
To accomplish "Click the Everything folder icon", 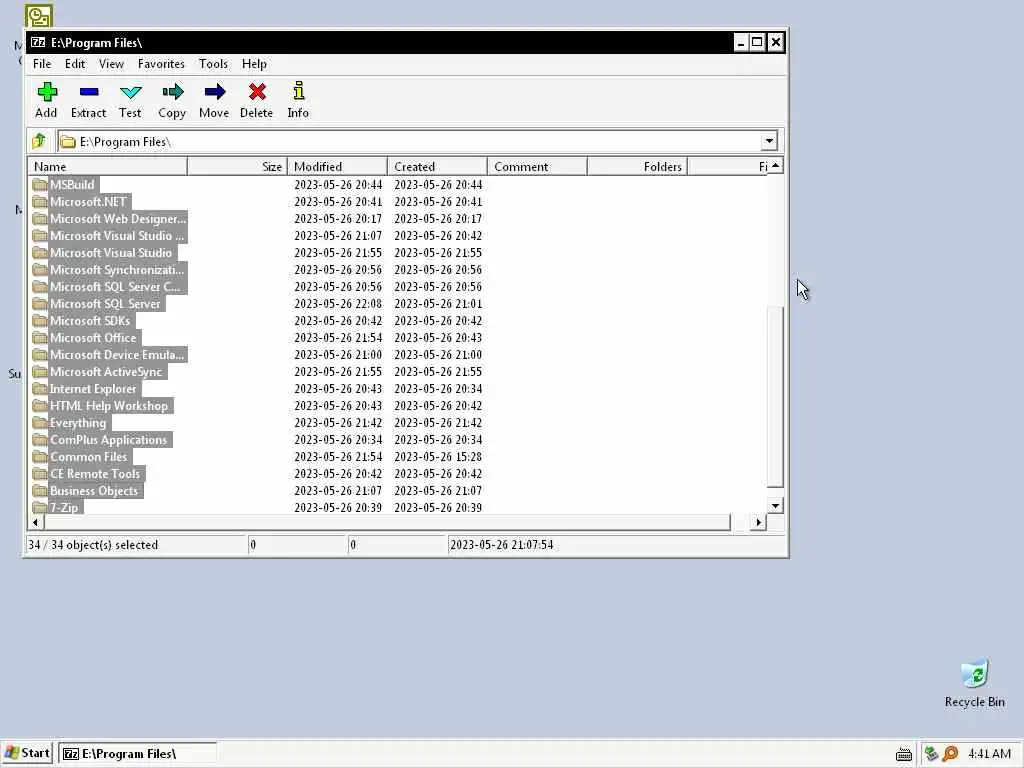I will (x=40, y=423).
